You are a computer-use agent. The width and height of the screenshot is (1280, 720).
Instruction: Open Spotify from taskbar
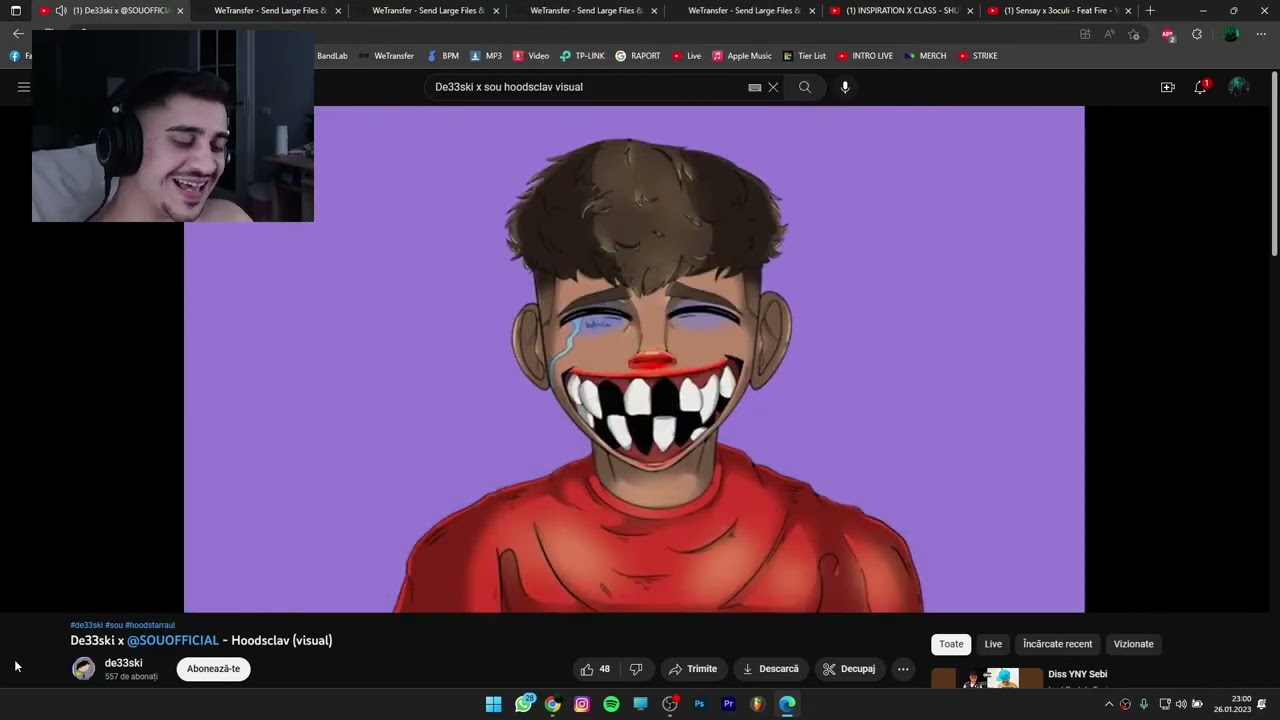611,704
